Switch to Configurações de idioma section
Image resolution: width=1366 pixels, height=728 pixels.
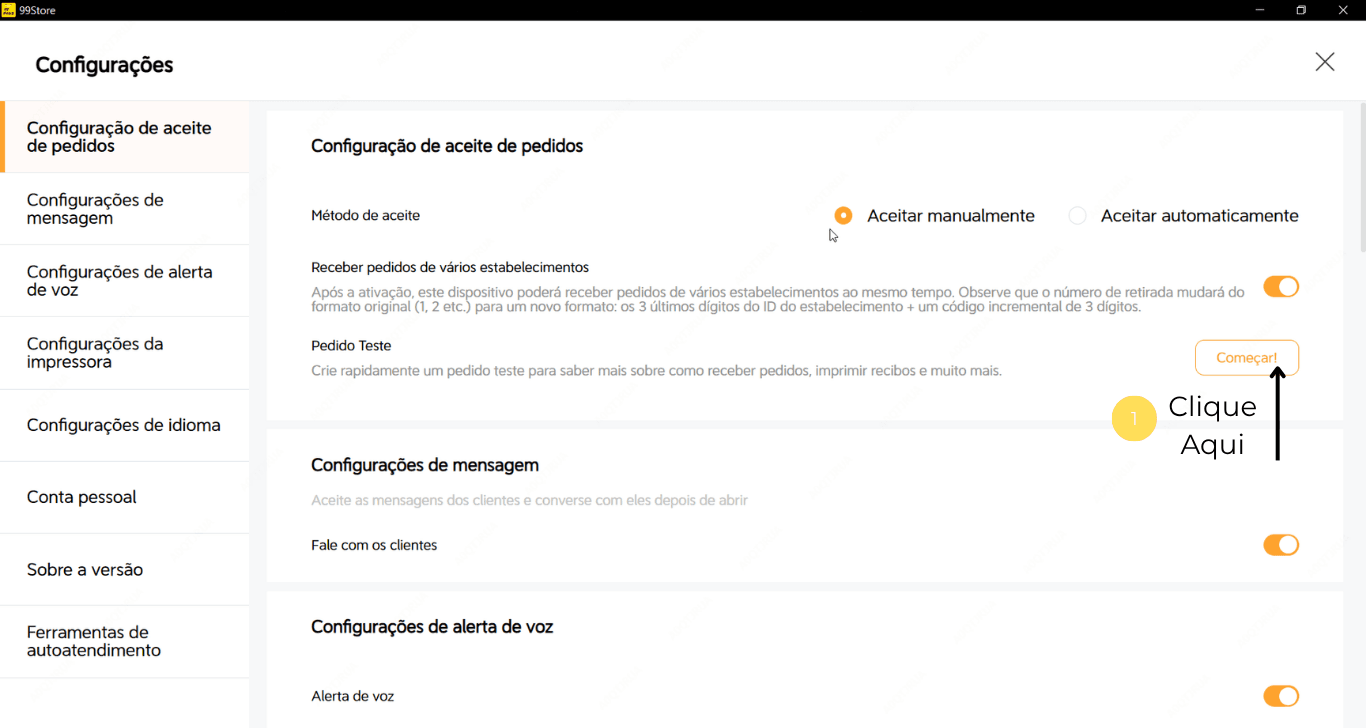124,425
